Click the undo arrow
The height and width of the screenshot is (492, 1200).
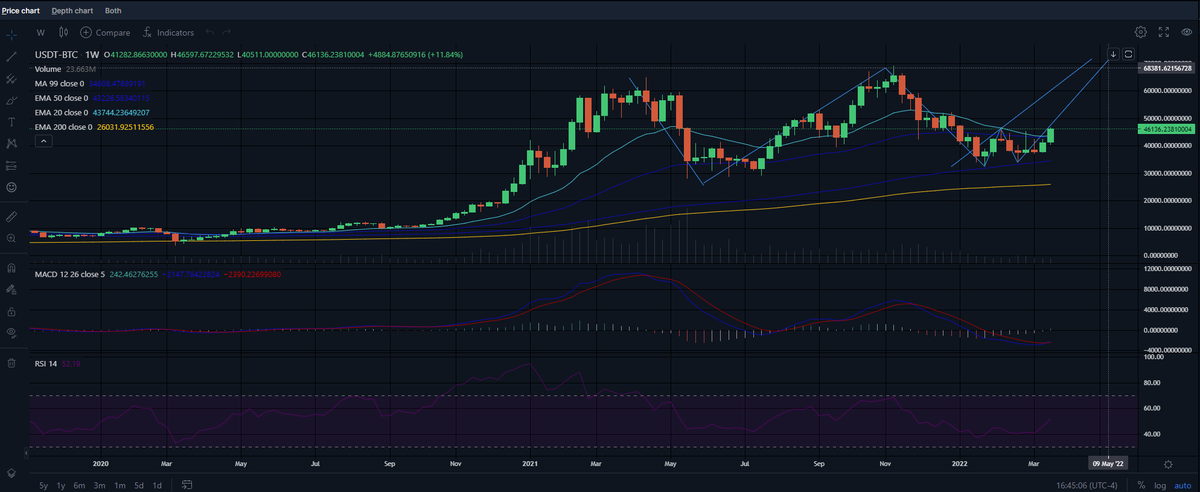211,32
